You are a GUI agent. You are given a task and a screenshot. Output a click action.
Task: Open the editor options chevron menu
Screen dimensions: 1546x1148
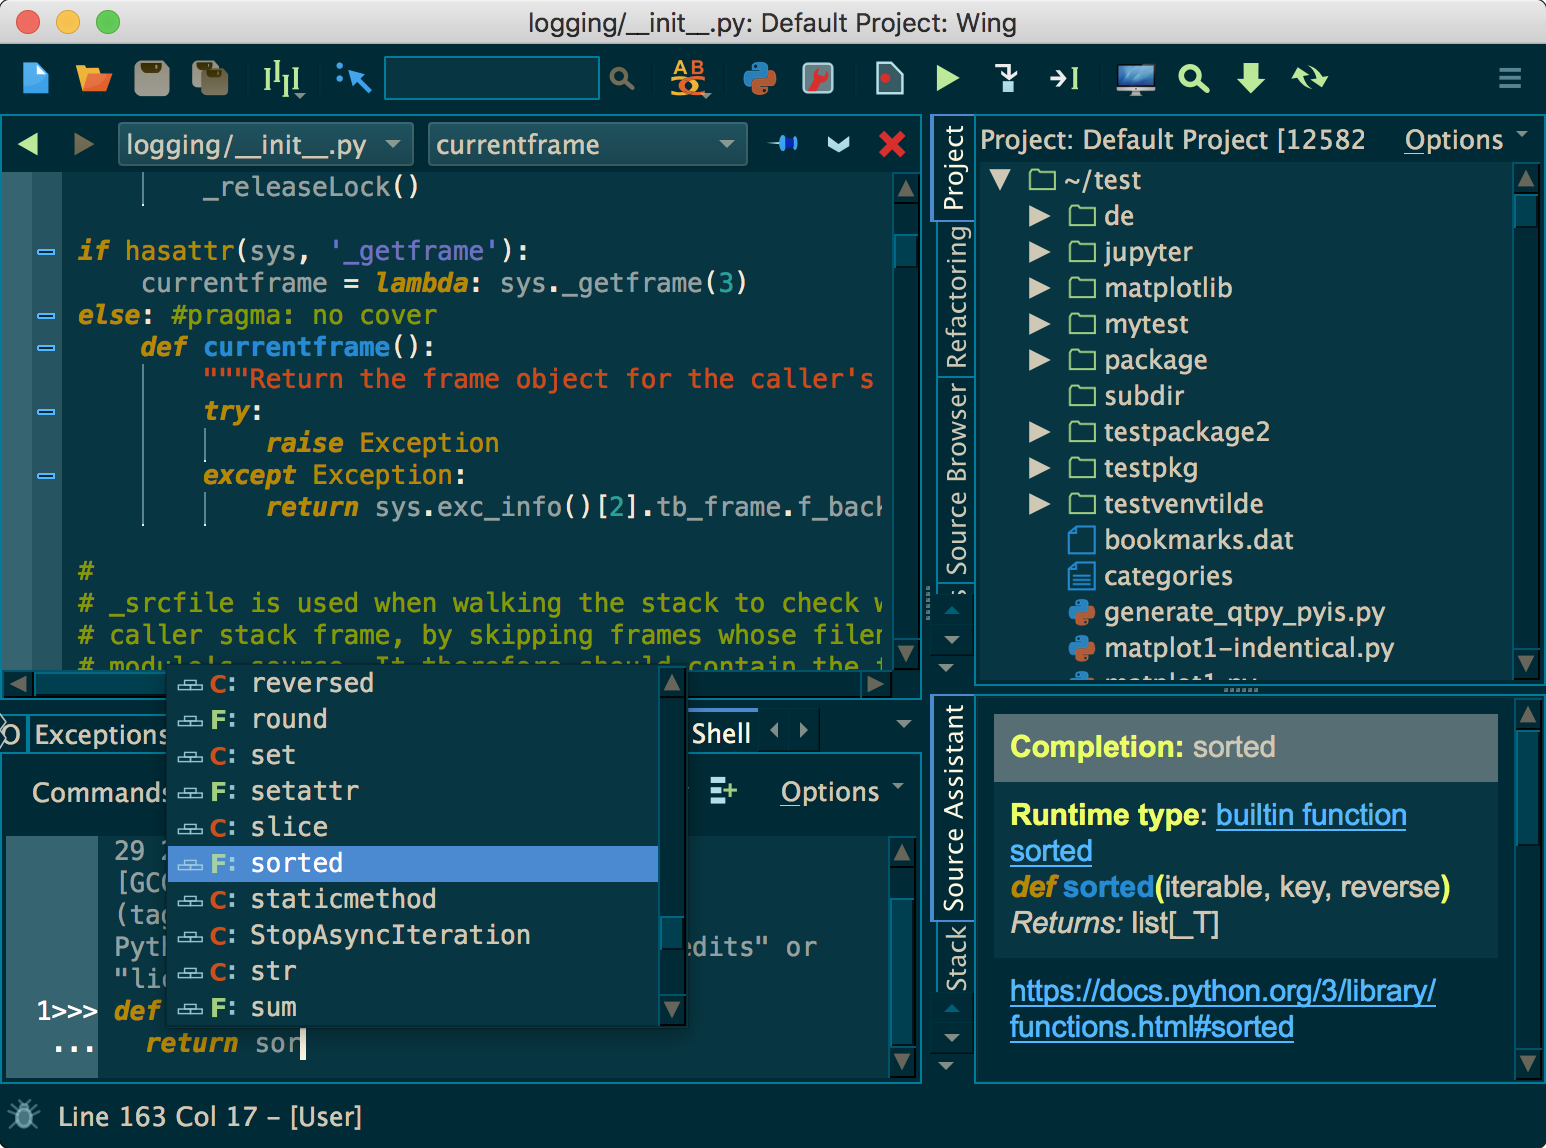(839, 145)
